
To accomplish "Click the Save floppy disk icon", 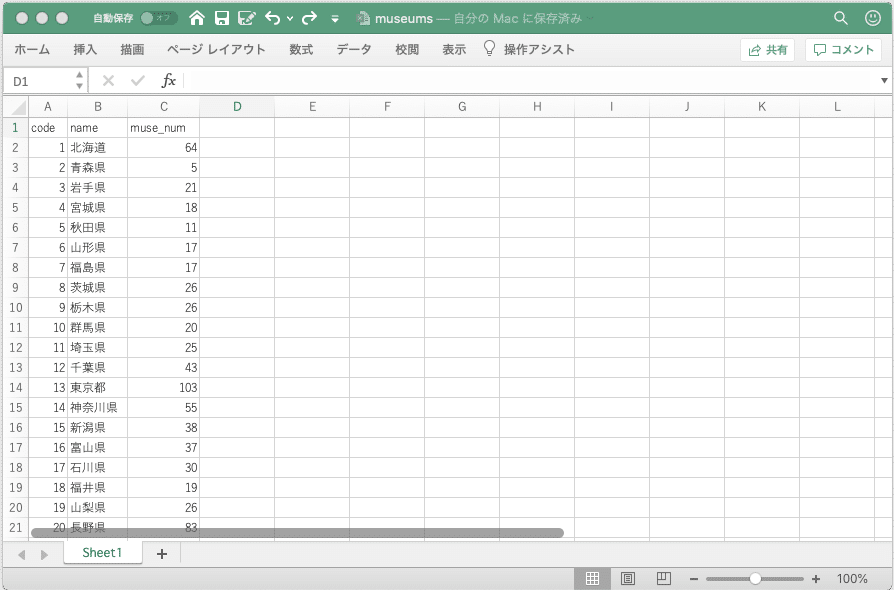I will point(222,18).
